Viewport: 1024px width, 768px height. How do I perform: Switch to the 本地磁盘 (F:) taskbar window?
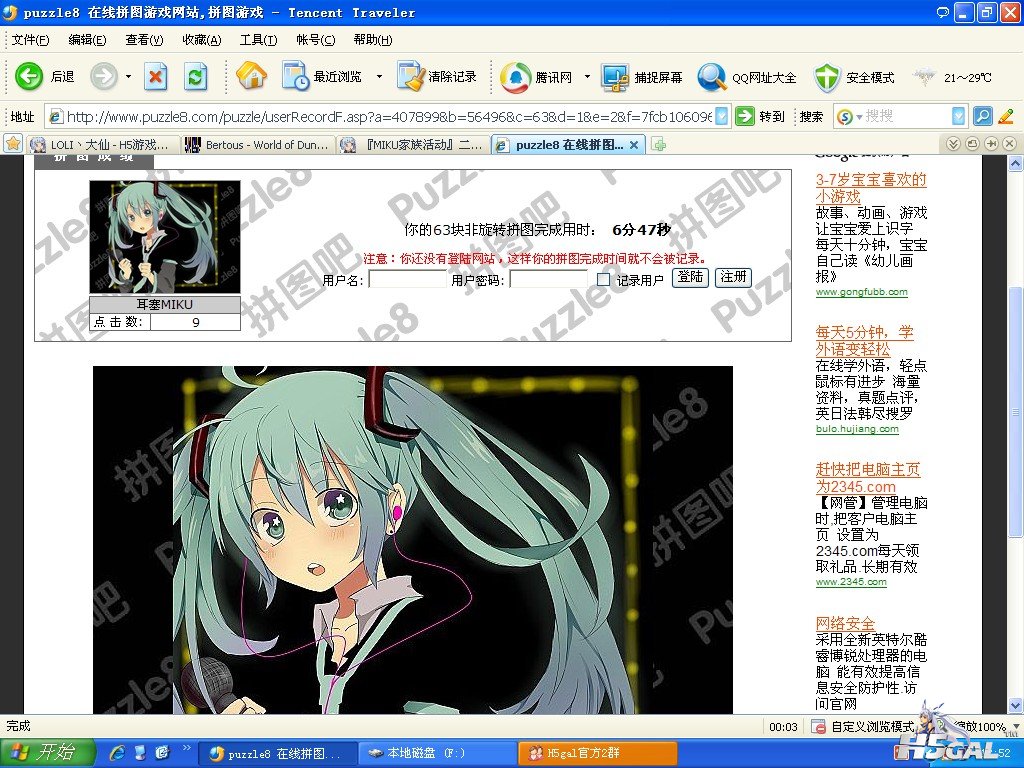tap(437, 753)
